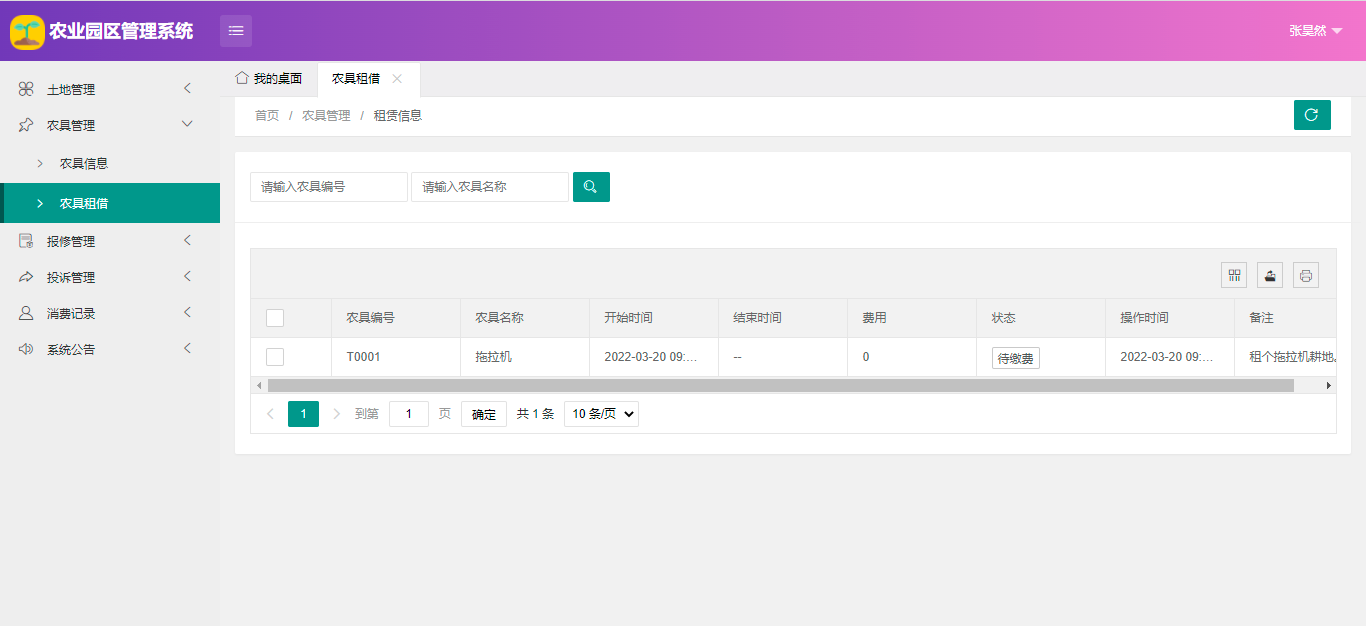
Task: Expand the 报修管理 menu chevron
Action: pos(187,241)
